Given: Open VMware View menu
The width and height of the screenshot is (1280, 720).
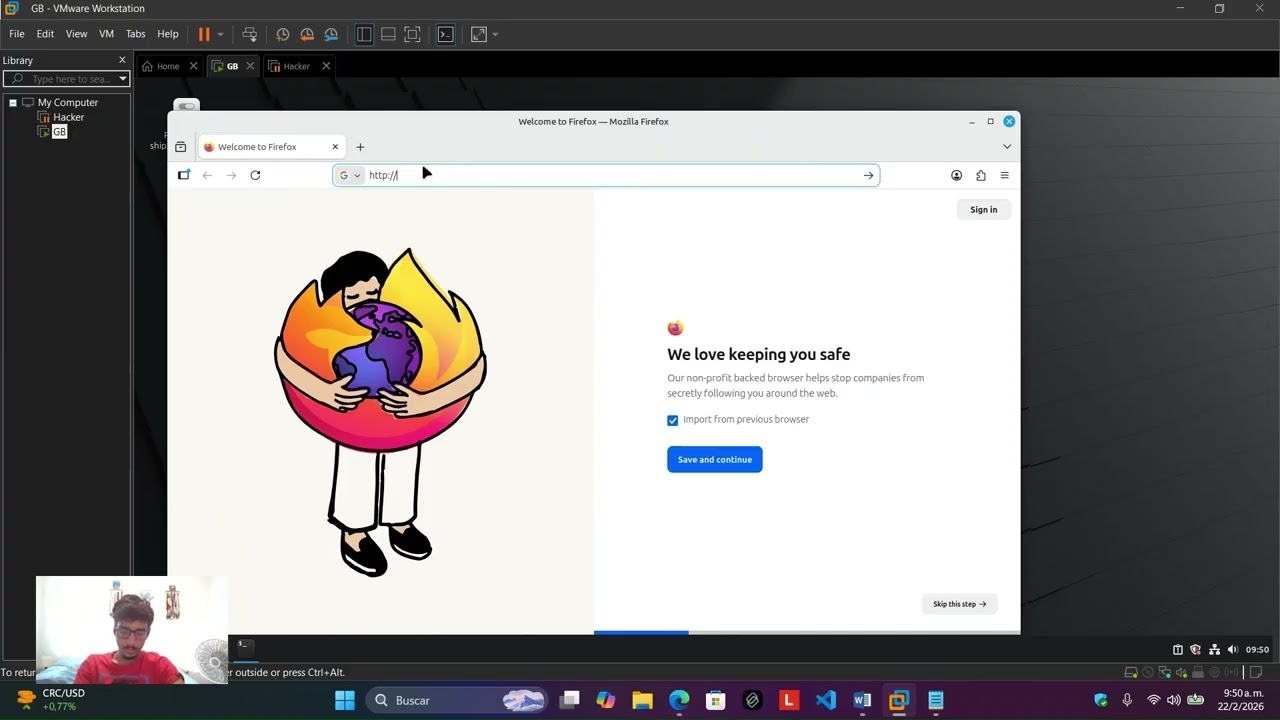Looking at the screenshot, I should click(77, 34).
